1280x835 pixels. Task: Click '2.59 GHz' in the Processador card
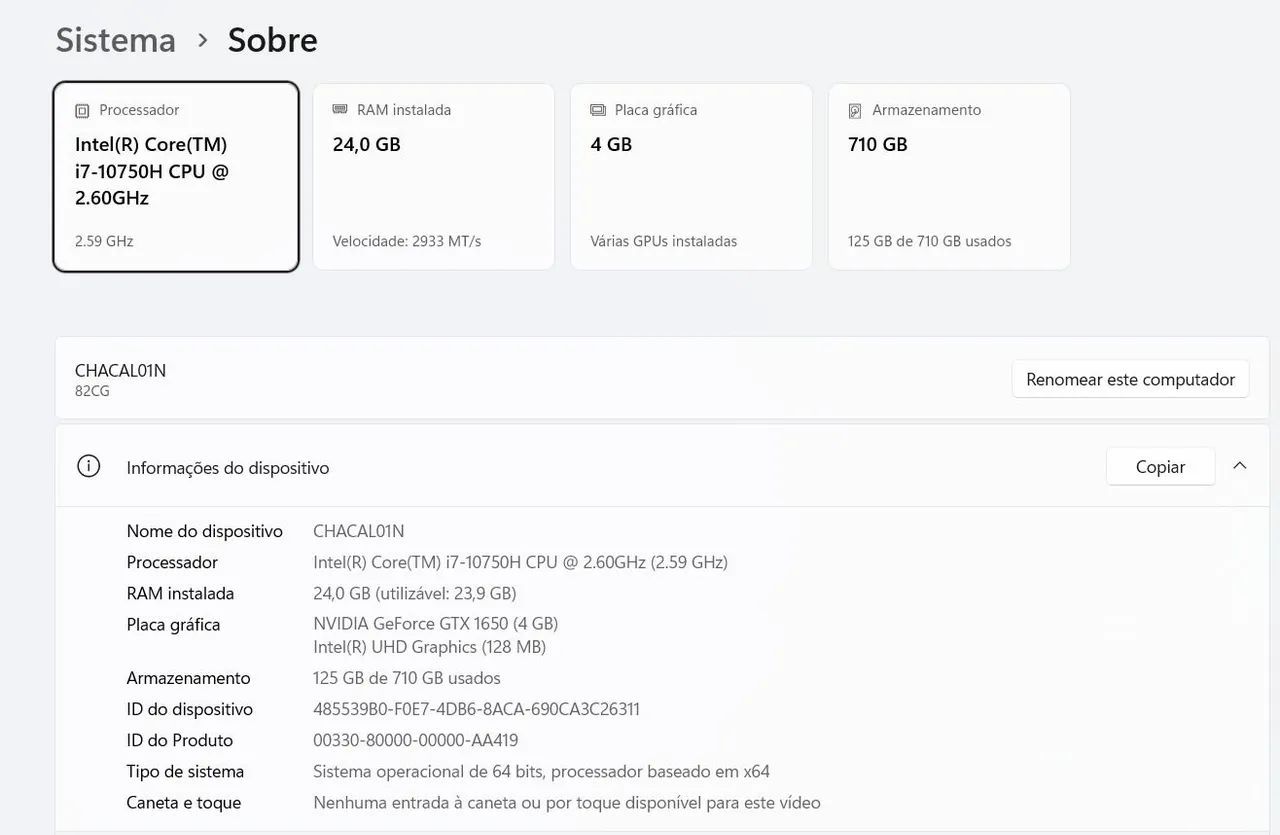(x=104, y=241)
